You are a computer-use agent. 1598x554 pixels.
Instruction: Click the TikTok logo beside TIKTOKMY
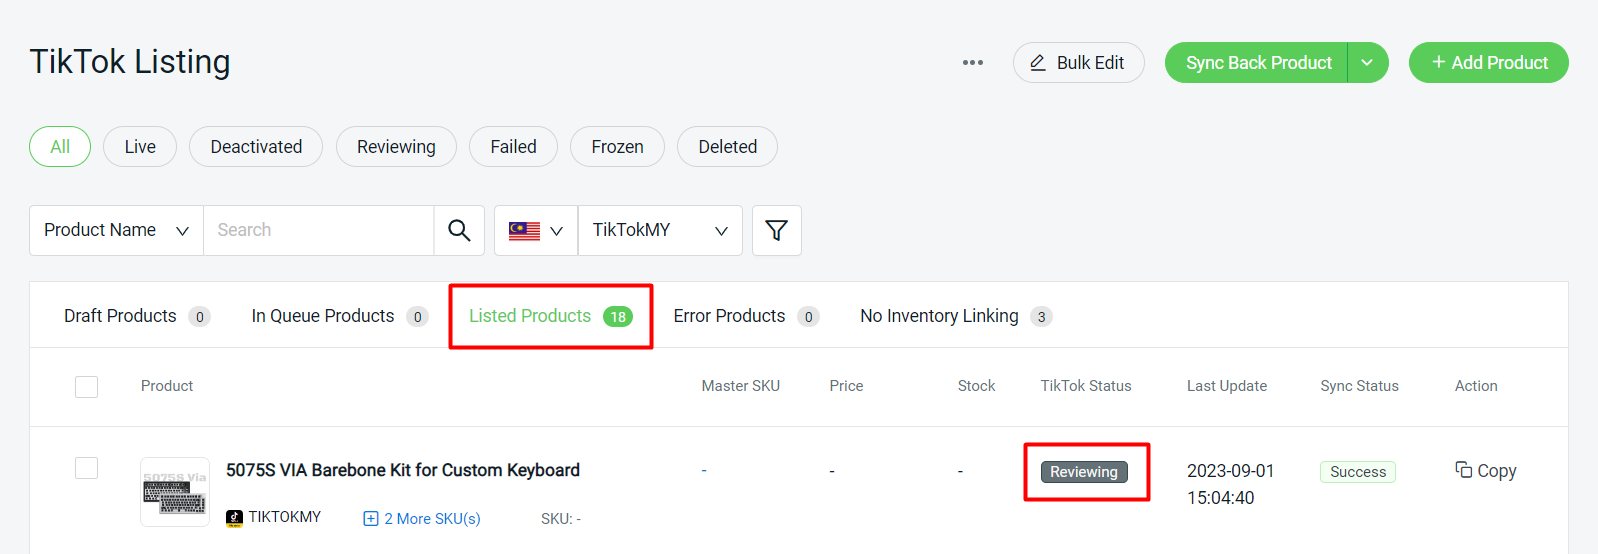click(234, 518)
